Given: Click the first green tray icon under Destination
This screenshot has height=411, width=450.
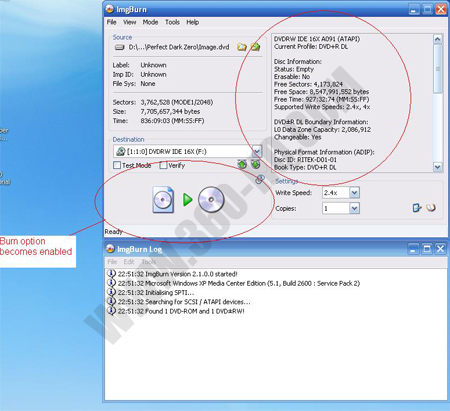Looking at the screenshot, I should coord(242,164).
